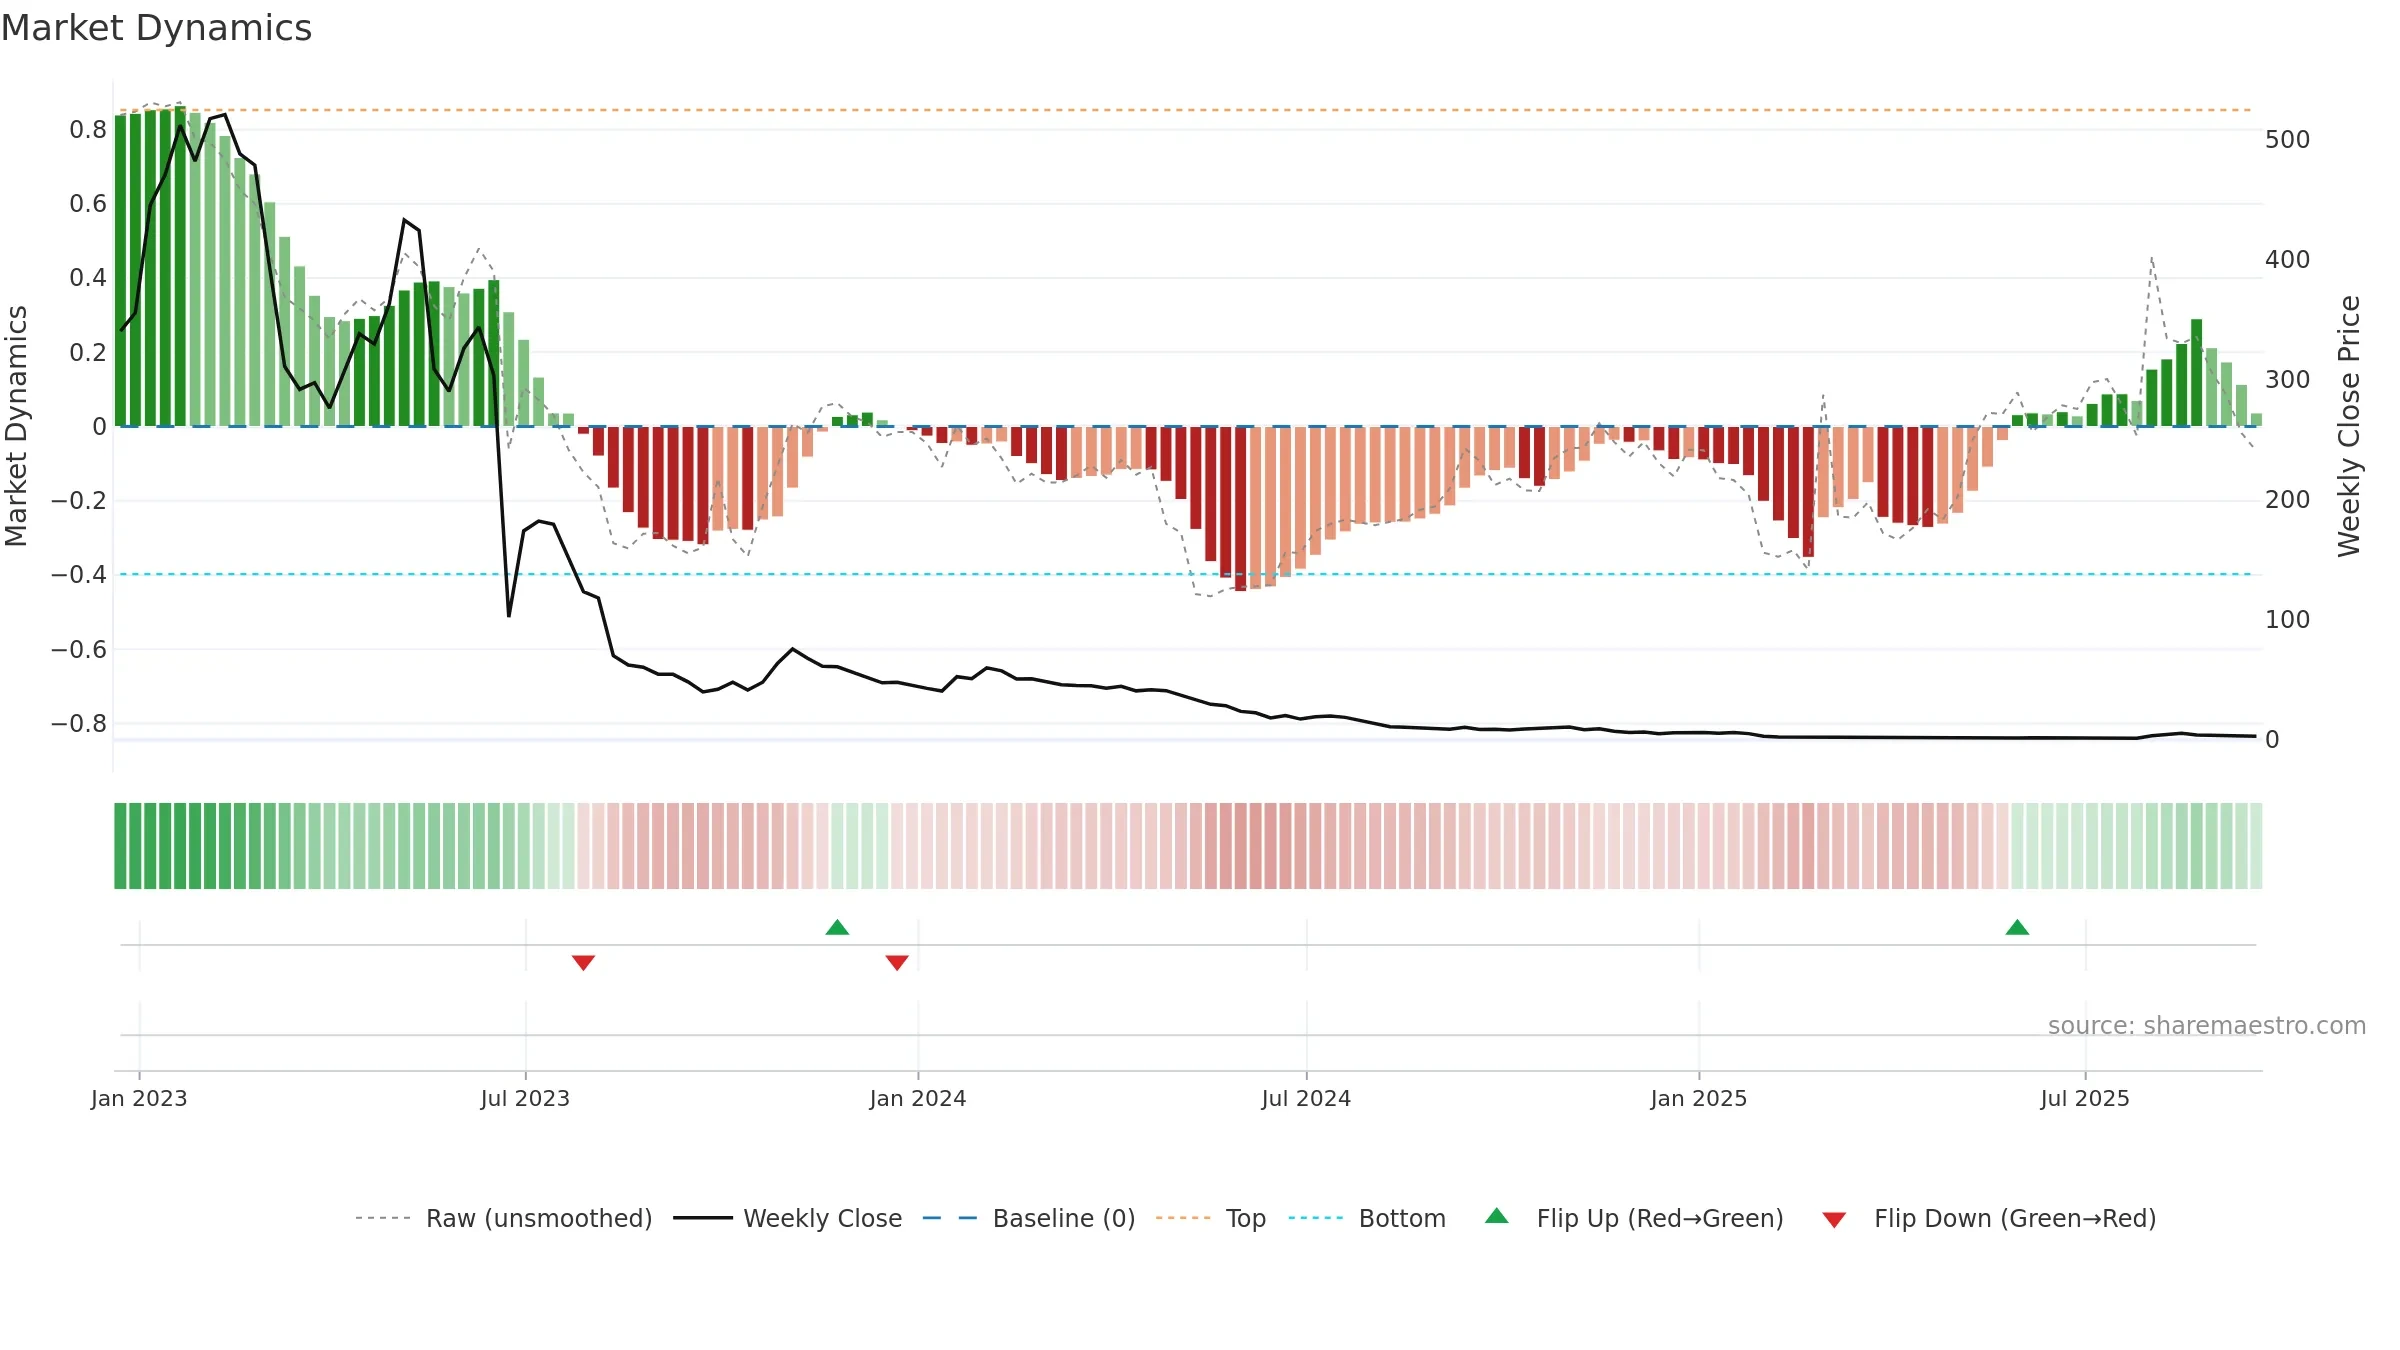Click the green flip-up marker near Jul 2025
This screenshot has height=1350, width=2400.
pos(2017,927)
